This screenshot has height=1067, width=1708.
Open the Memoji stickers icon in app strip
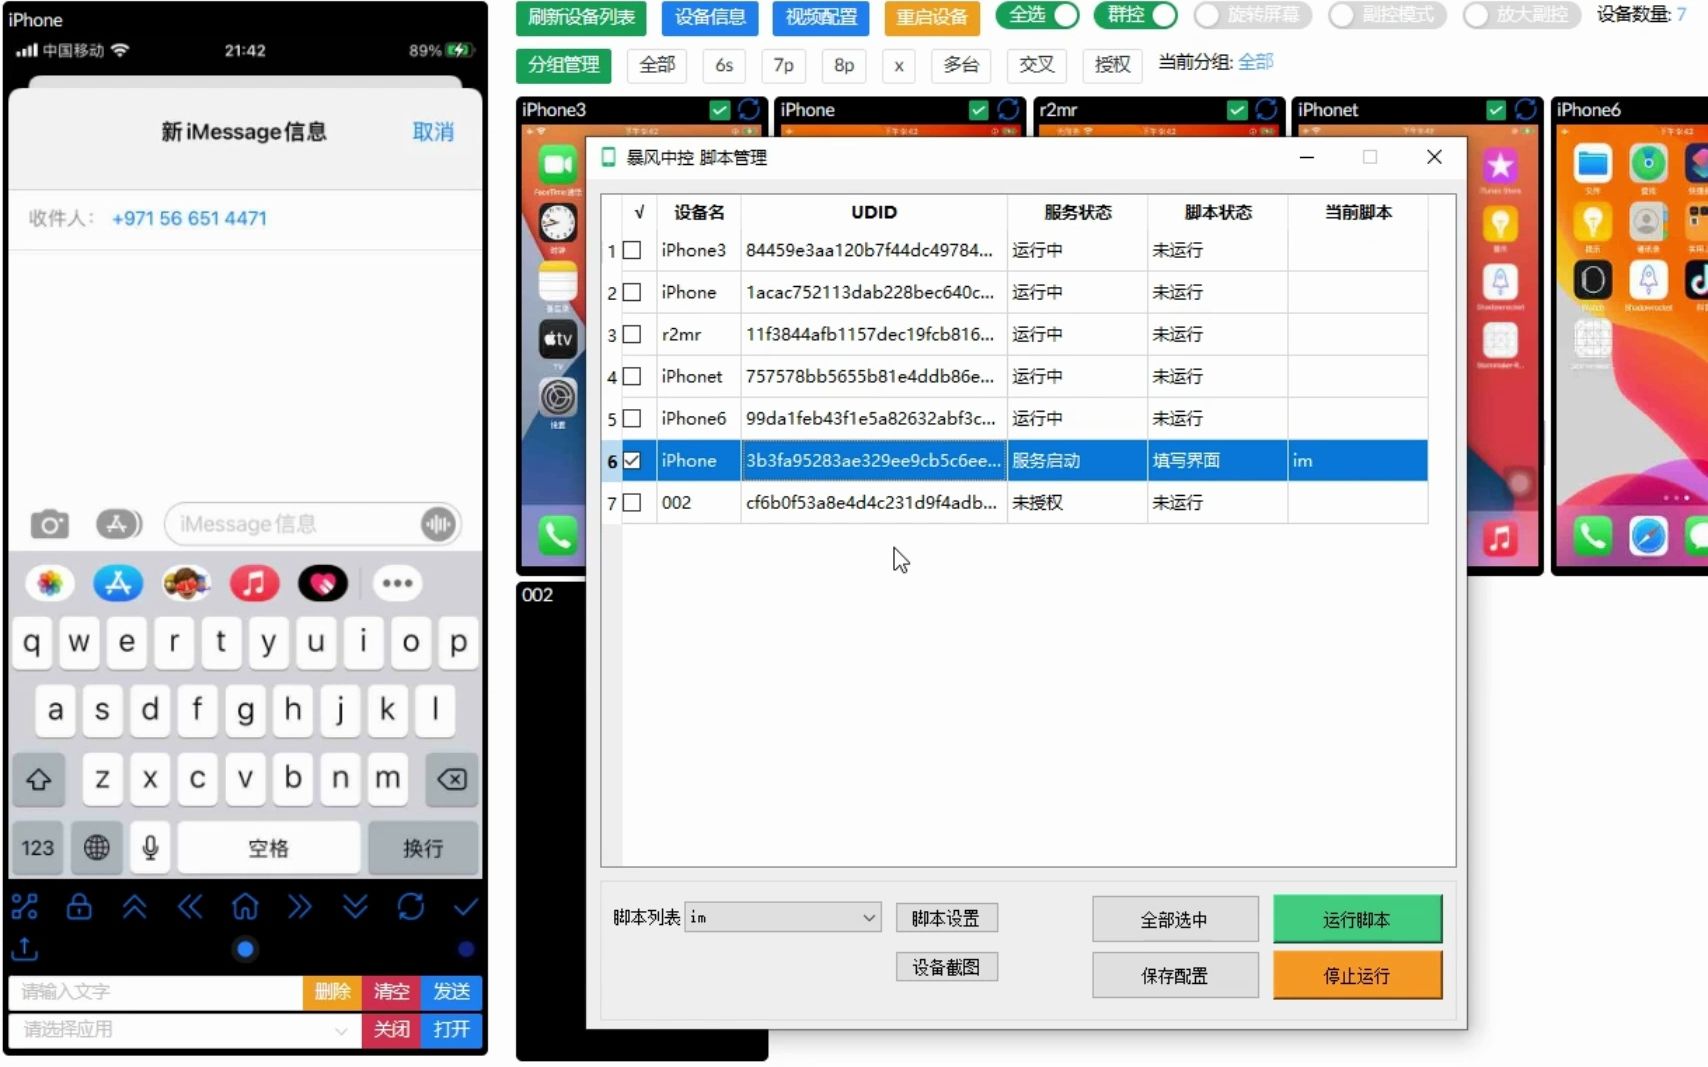(x=186, y=583)
